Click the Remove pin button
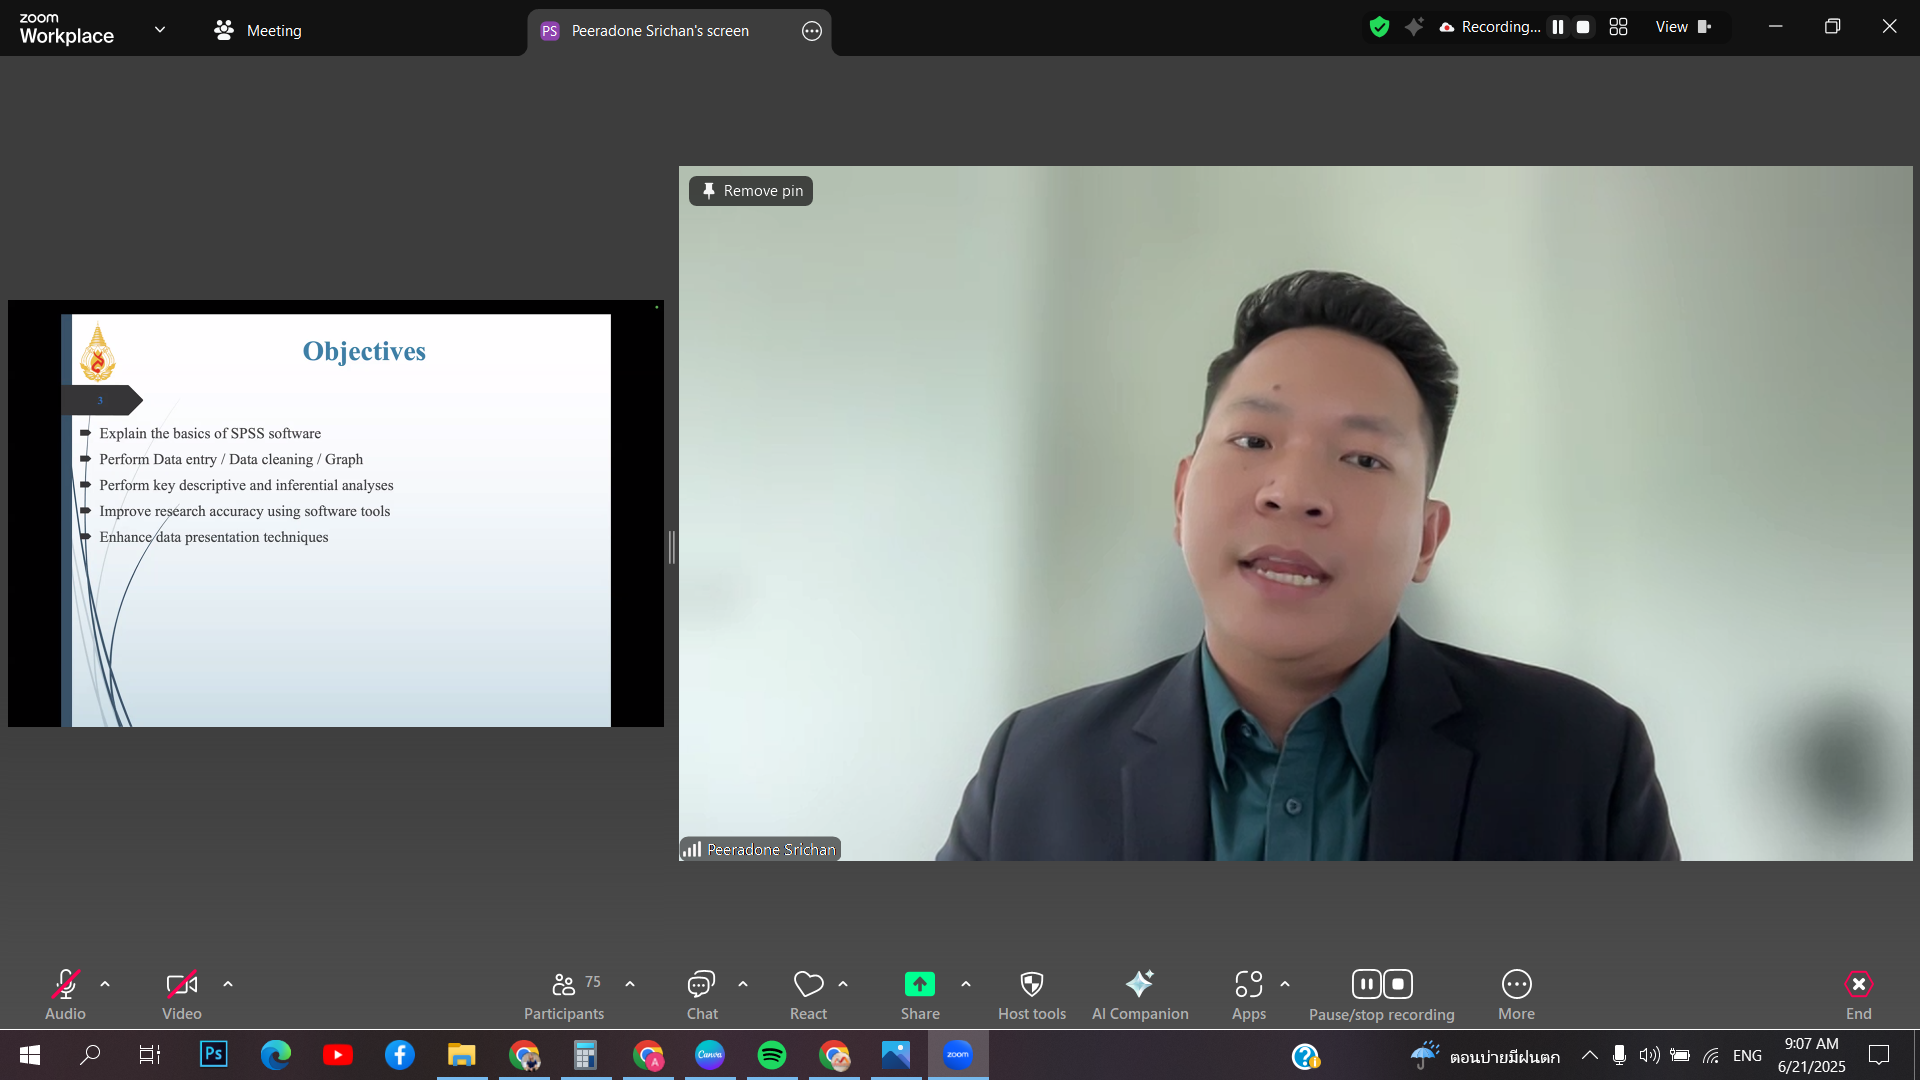Viewport: 1920px width, 1080px height. click(751, 191)
